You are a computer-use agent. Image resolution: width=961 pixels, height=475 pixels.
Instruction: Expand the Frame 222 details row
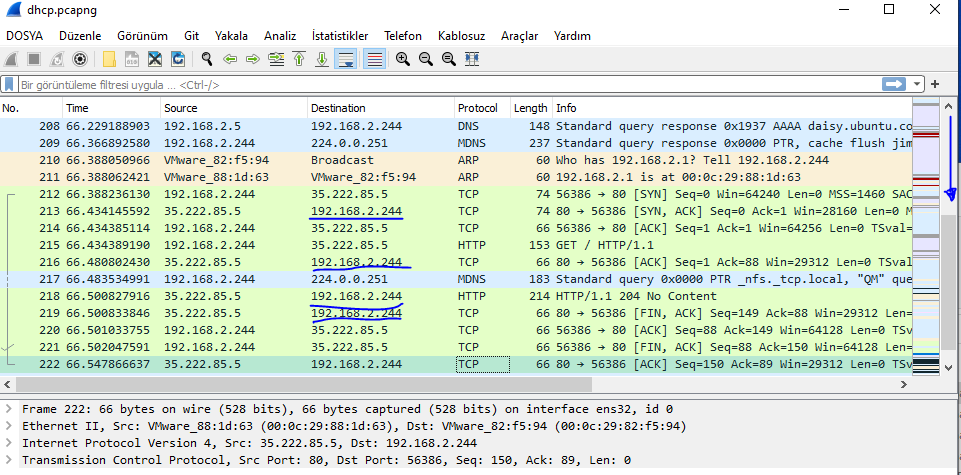(8, 409)
